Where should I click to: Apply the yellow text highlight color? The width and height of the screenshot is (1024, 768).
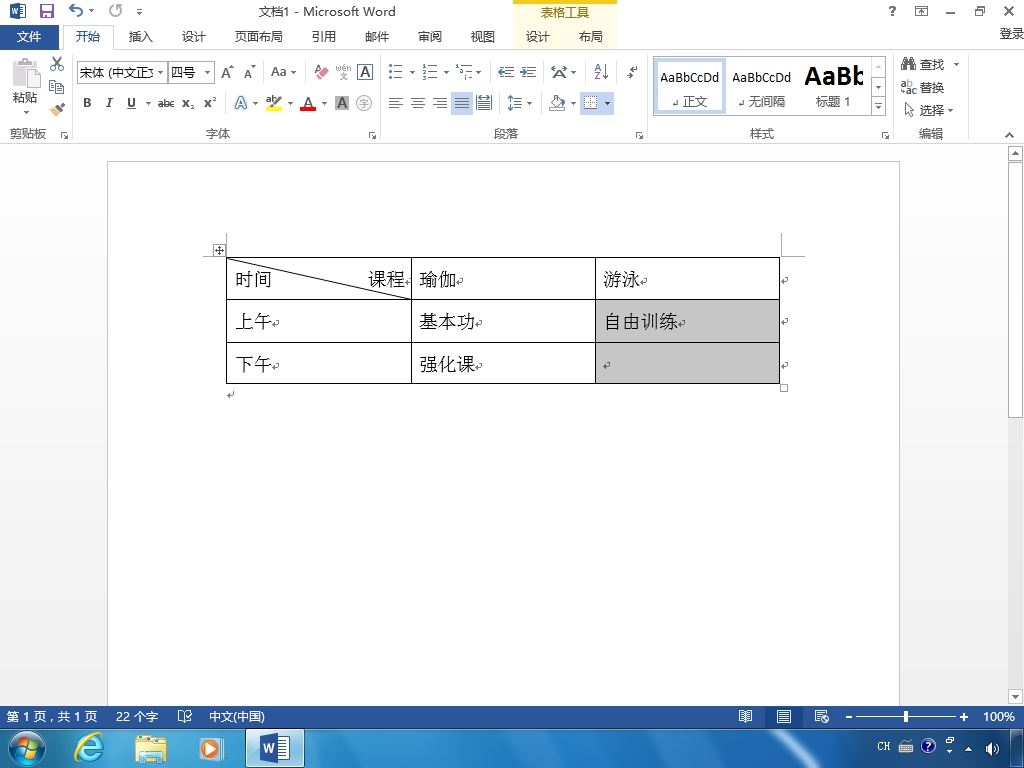(x=274, y=103)
